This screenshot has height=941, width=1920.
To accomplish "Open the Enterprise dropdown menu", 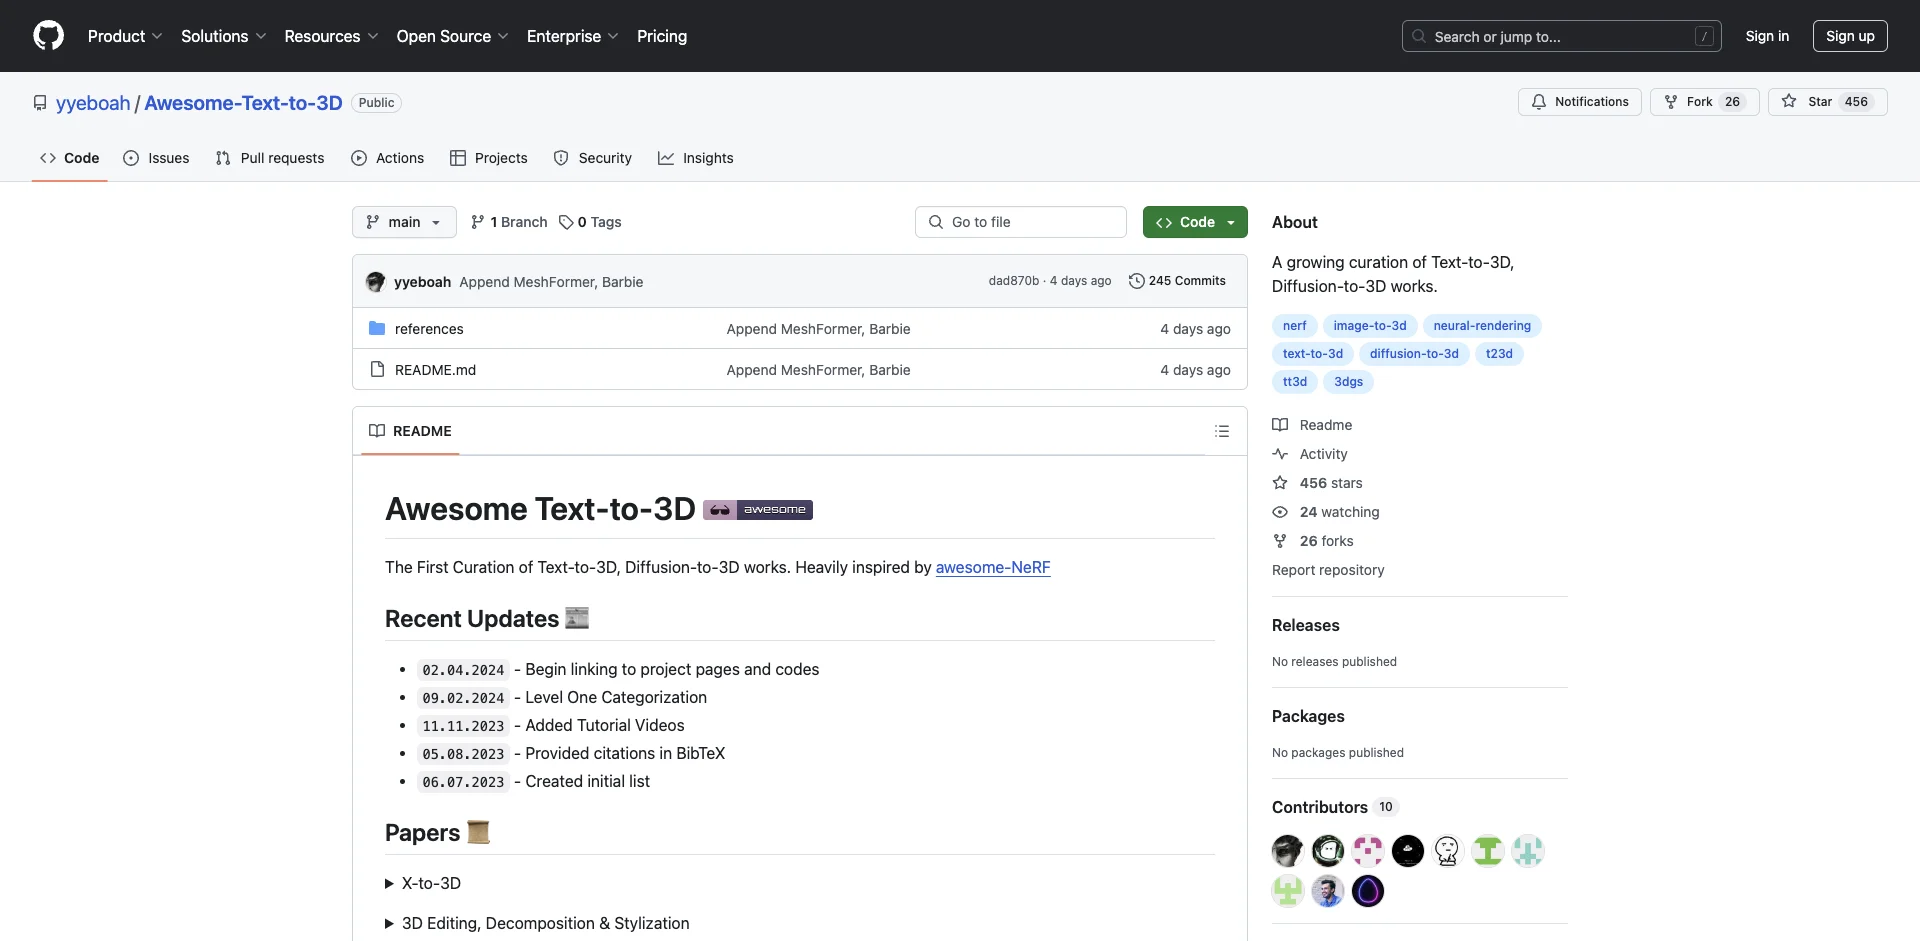I will pyautogui.click(x=572, y=36).
